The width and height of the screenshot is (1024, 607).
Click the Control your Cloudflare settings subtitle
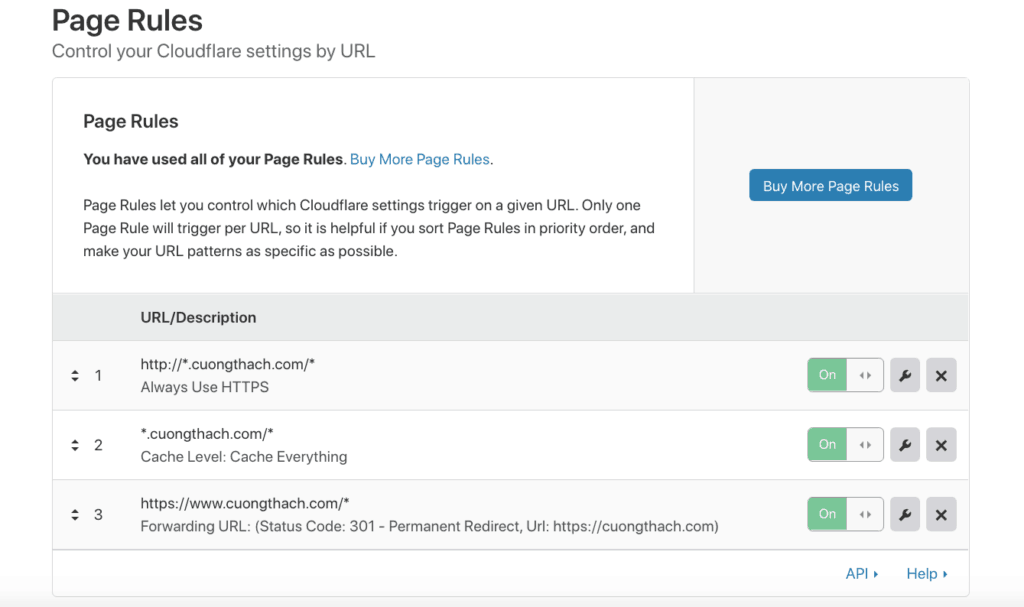tap(214, 51)
